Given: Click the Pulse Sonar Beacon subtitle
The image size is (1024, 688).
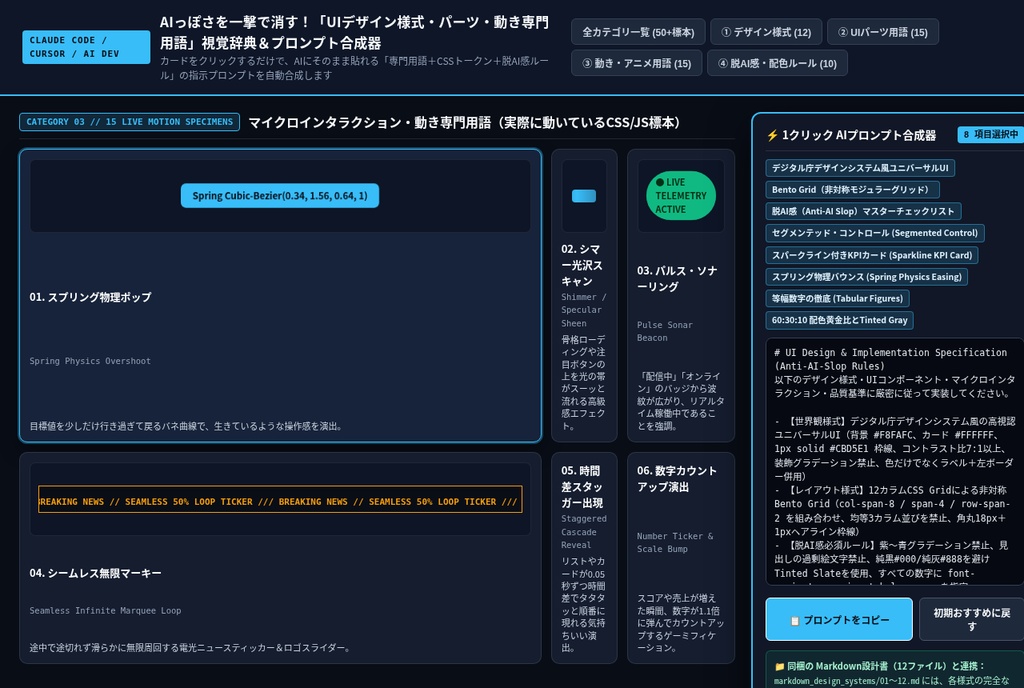Looking at the screenshot, I should tap(665, 331).
